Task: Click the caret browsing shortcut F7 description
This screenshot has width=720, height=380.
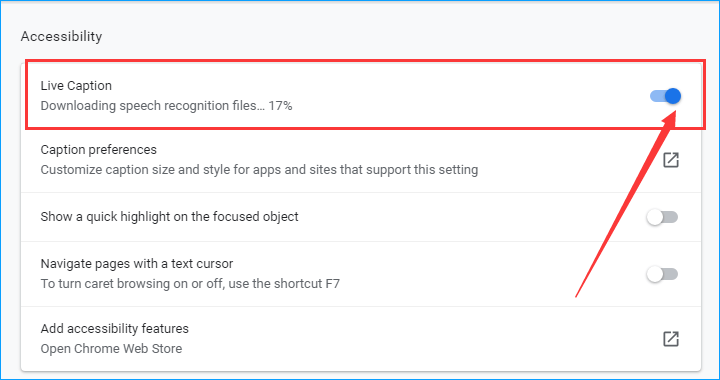Action: click(x=190, y=284)
